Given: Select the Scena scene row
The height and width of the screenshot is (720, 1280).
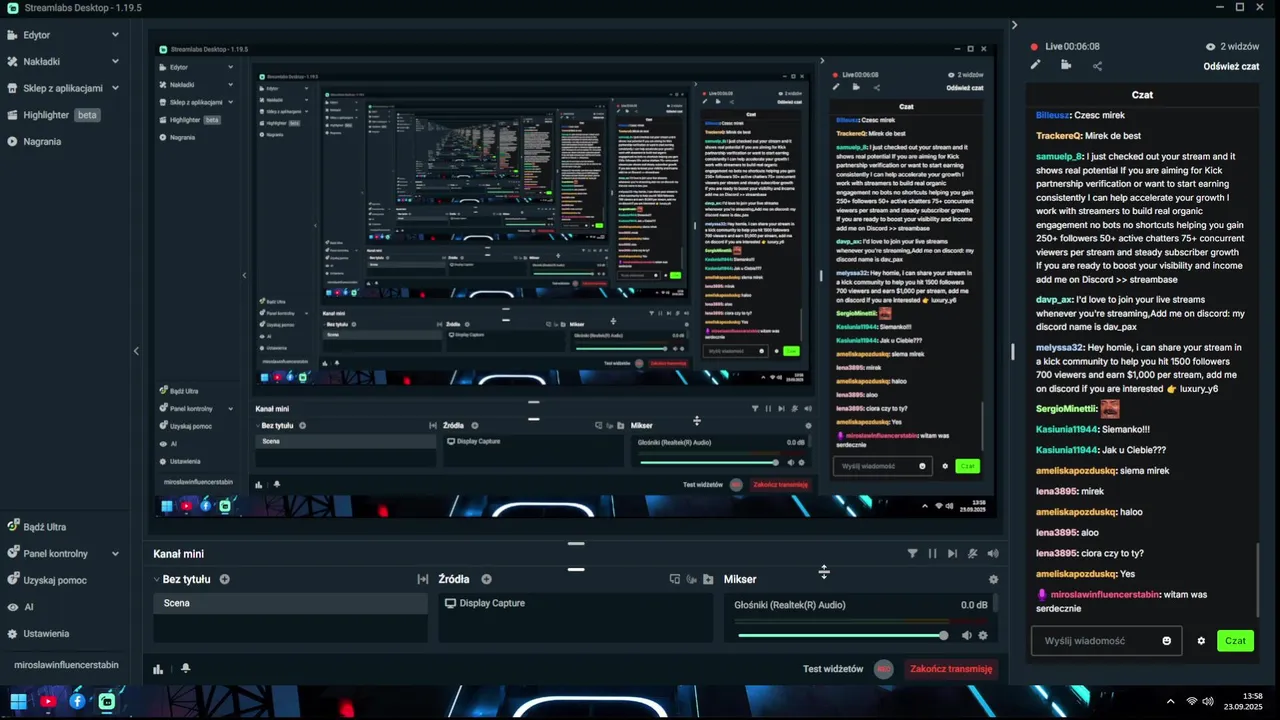Looking at the screenshot, I should pyautogui.click(x=290, y=603).
